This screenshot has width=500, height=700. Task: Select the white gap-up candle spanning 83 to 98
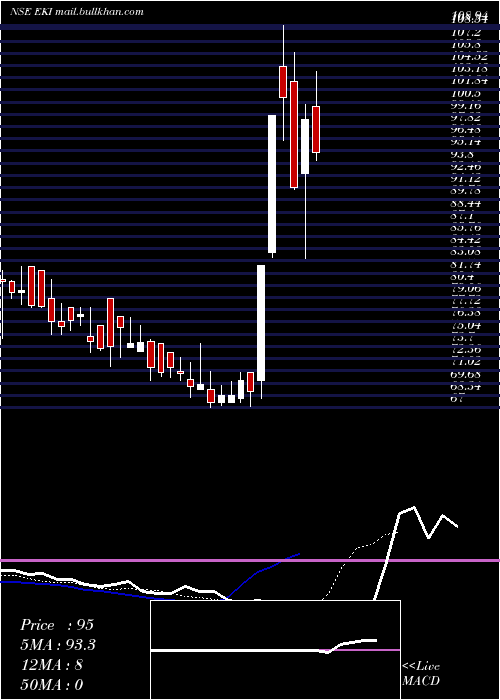click(x=272, y=184)
